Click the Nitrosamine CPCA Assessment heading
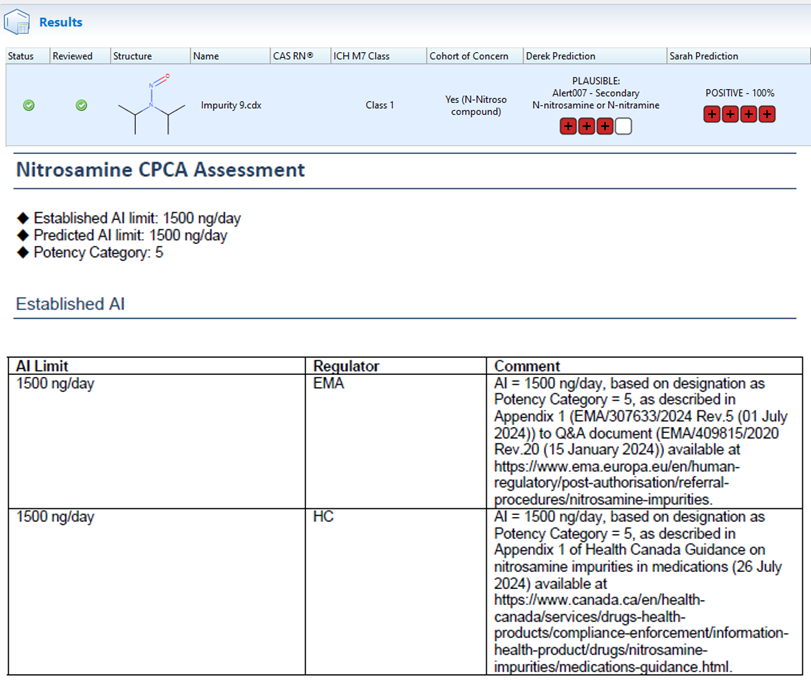This screenshot has width=811, height=680. [x=160, y=170]
